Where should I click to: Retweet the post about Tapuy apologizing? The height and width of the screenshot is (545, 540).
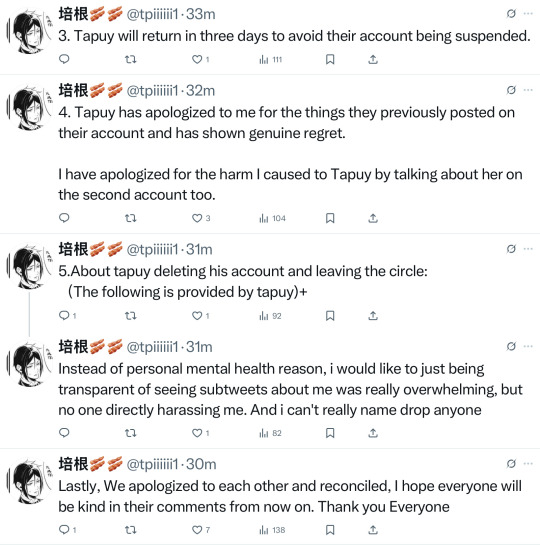tap(131, 218)
